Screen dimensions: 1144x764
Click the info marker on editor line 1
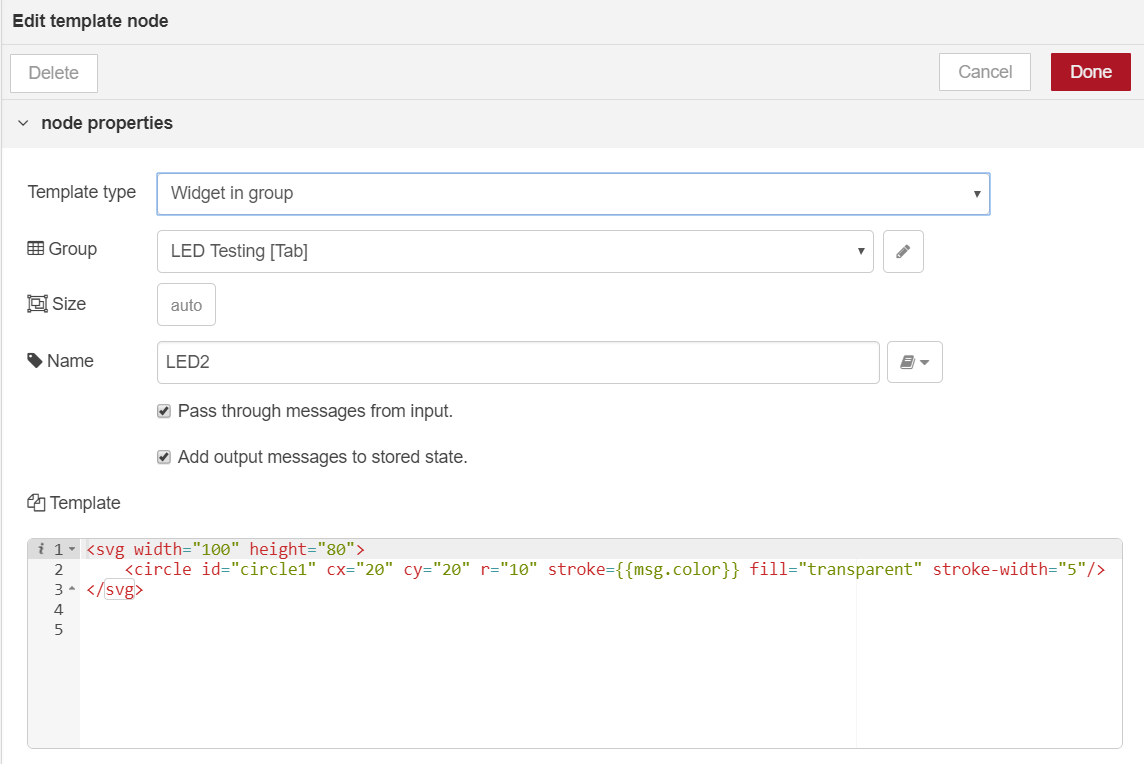(x=40, y=549)
